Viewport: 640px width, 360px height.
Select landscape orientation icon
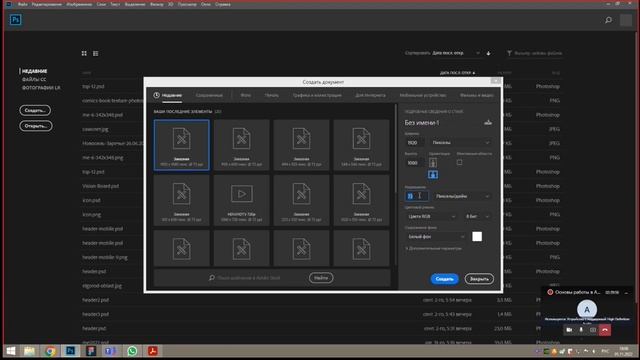point(433,175)
